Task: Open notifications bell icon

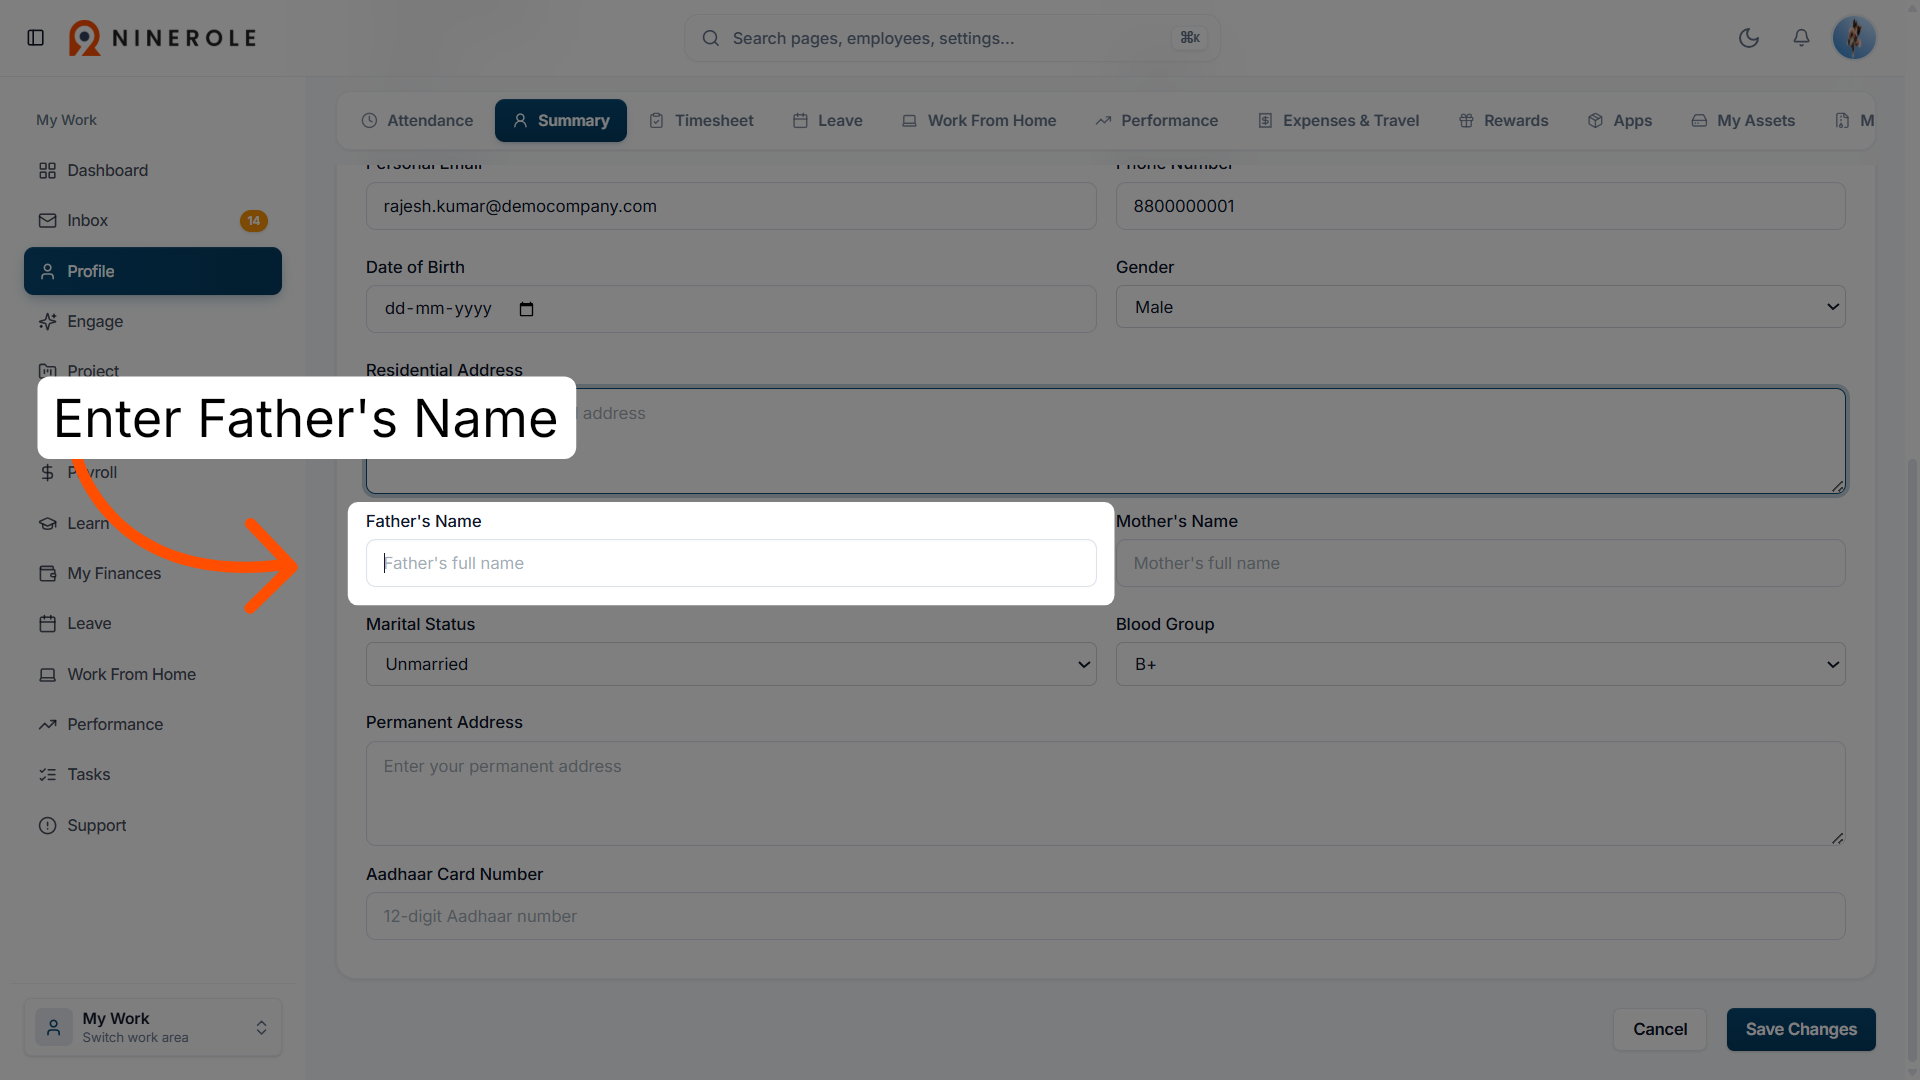Action: coord(1801,38)
